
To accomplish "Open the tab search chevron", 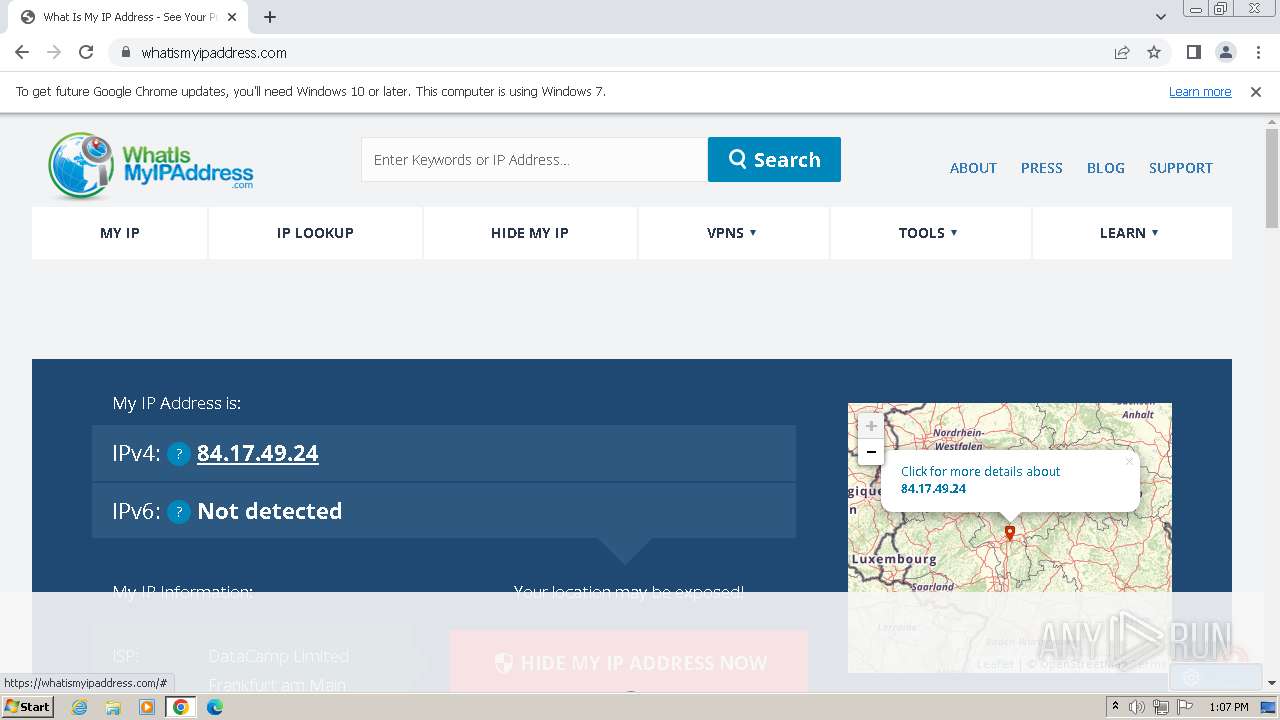I will coord(1160,17).
